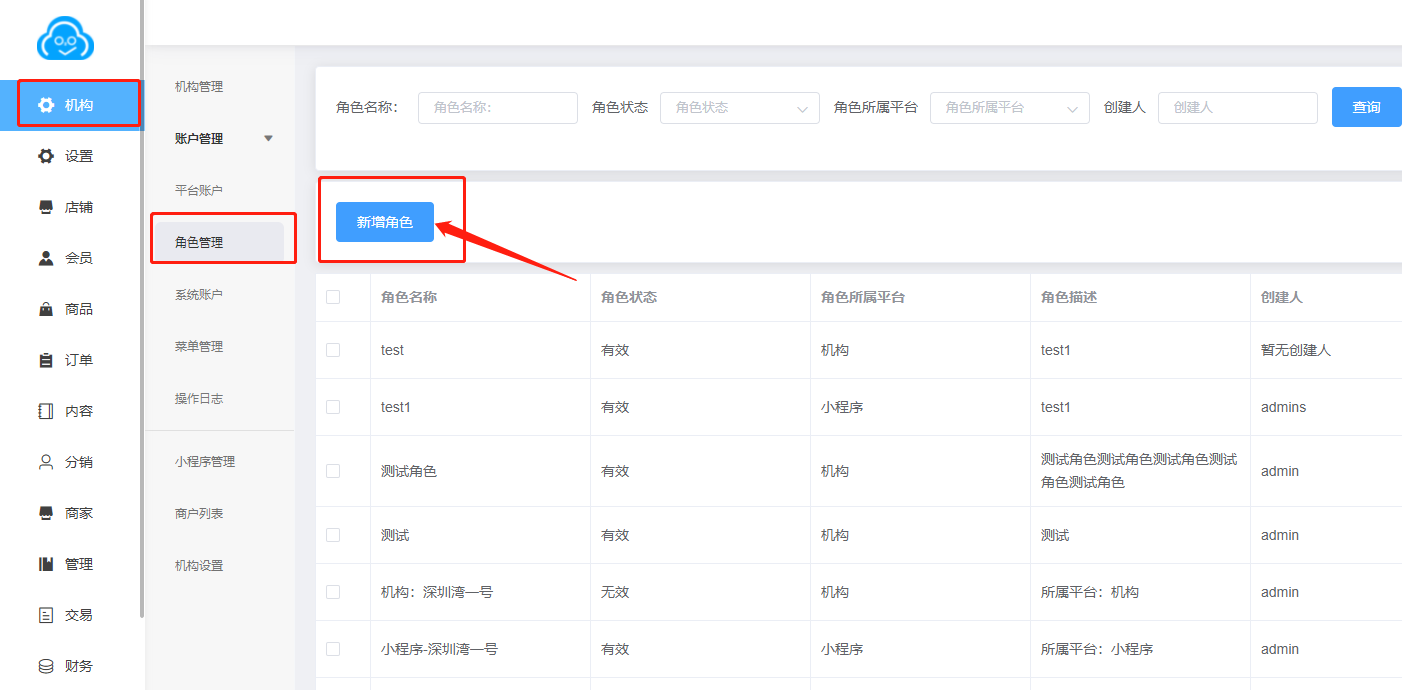Image resolution: width=1402 pixels, height=690 pixels.
Task: Click the role name 测试角色
Action: [x=409, y=471]
